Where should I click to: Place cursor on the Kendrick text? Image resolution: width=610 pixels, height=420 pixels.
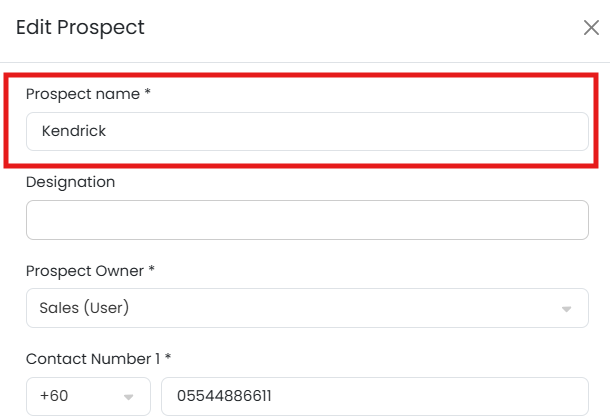(x=74, y=131)
